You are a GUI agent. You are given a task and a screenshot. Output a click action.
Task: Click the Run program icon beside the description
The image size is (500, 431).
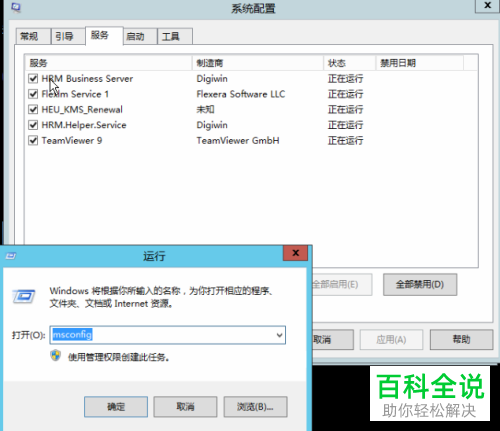pyautogui.click(x=23, y=296)
